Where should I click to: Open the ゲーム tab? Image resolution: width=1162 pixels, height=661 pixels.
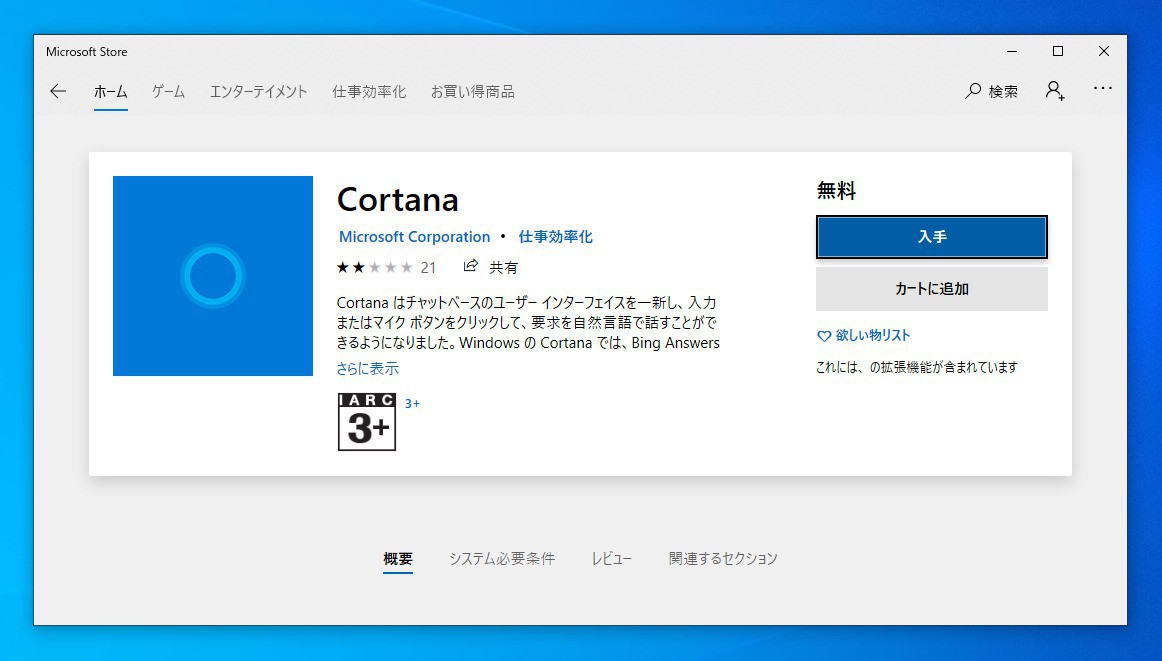tap(168, 92)
